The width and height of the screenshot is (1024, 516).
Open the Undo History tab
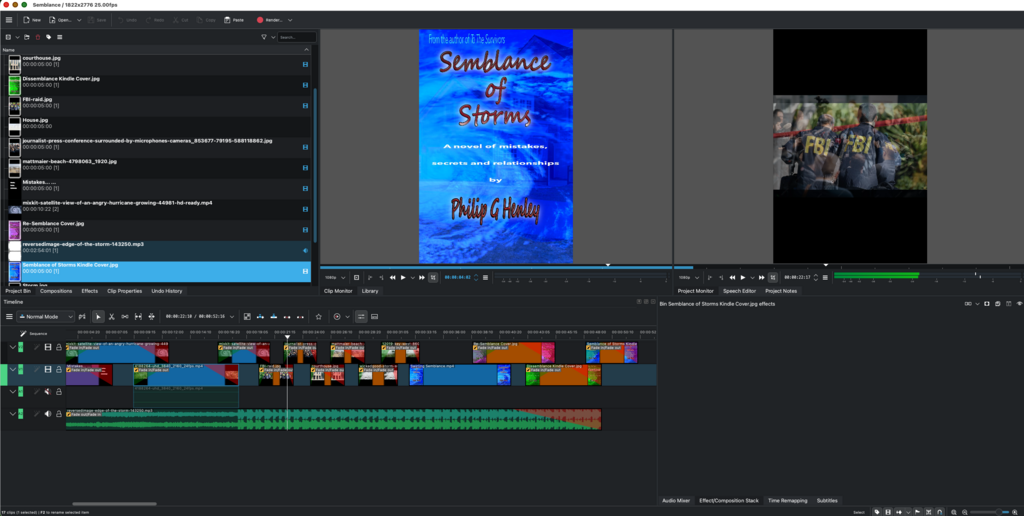pyautogui.click(x=167, y=291)
